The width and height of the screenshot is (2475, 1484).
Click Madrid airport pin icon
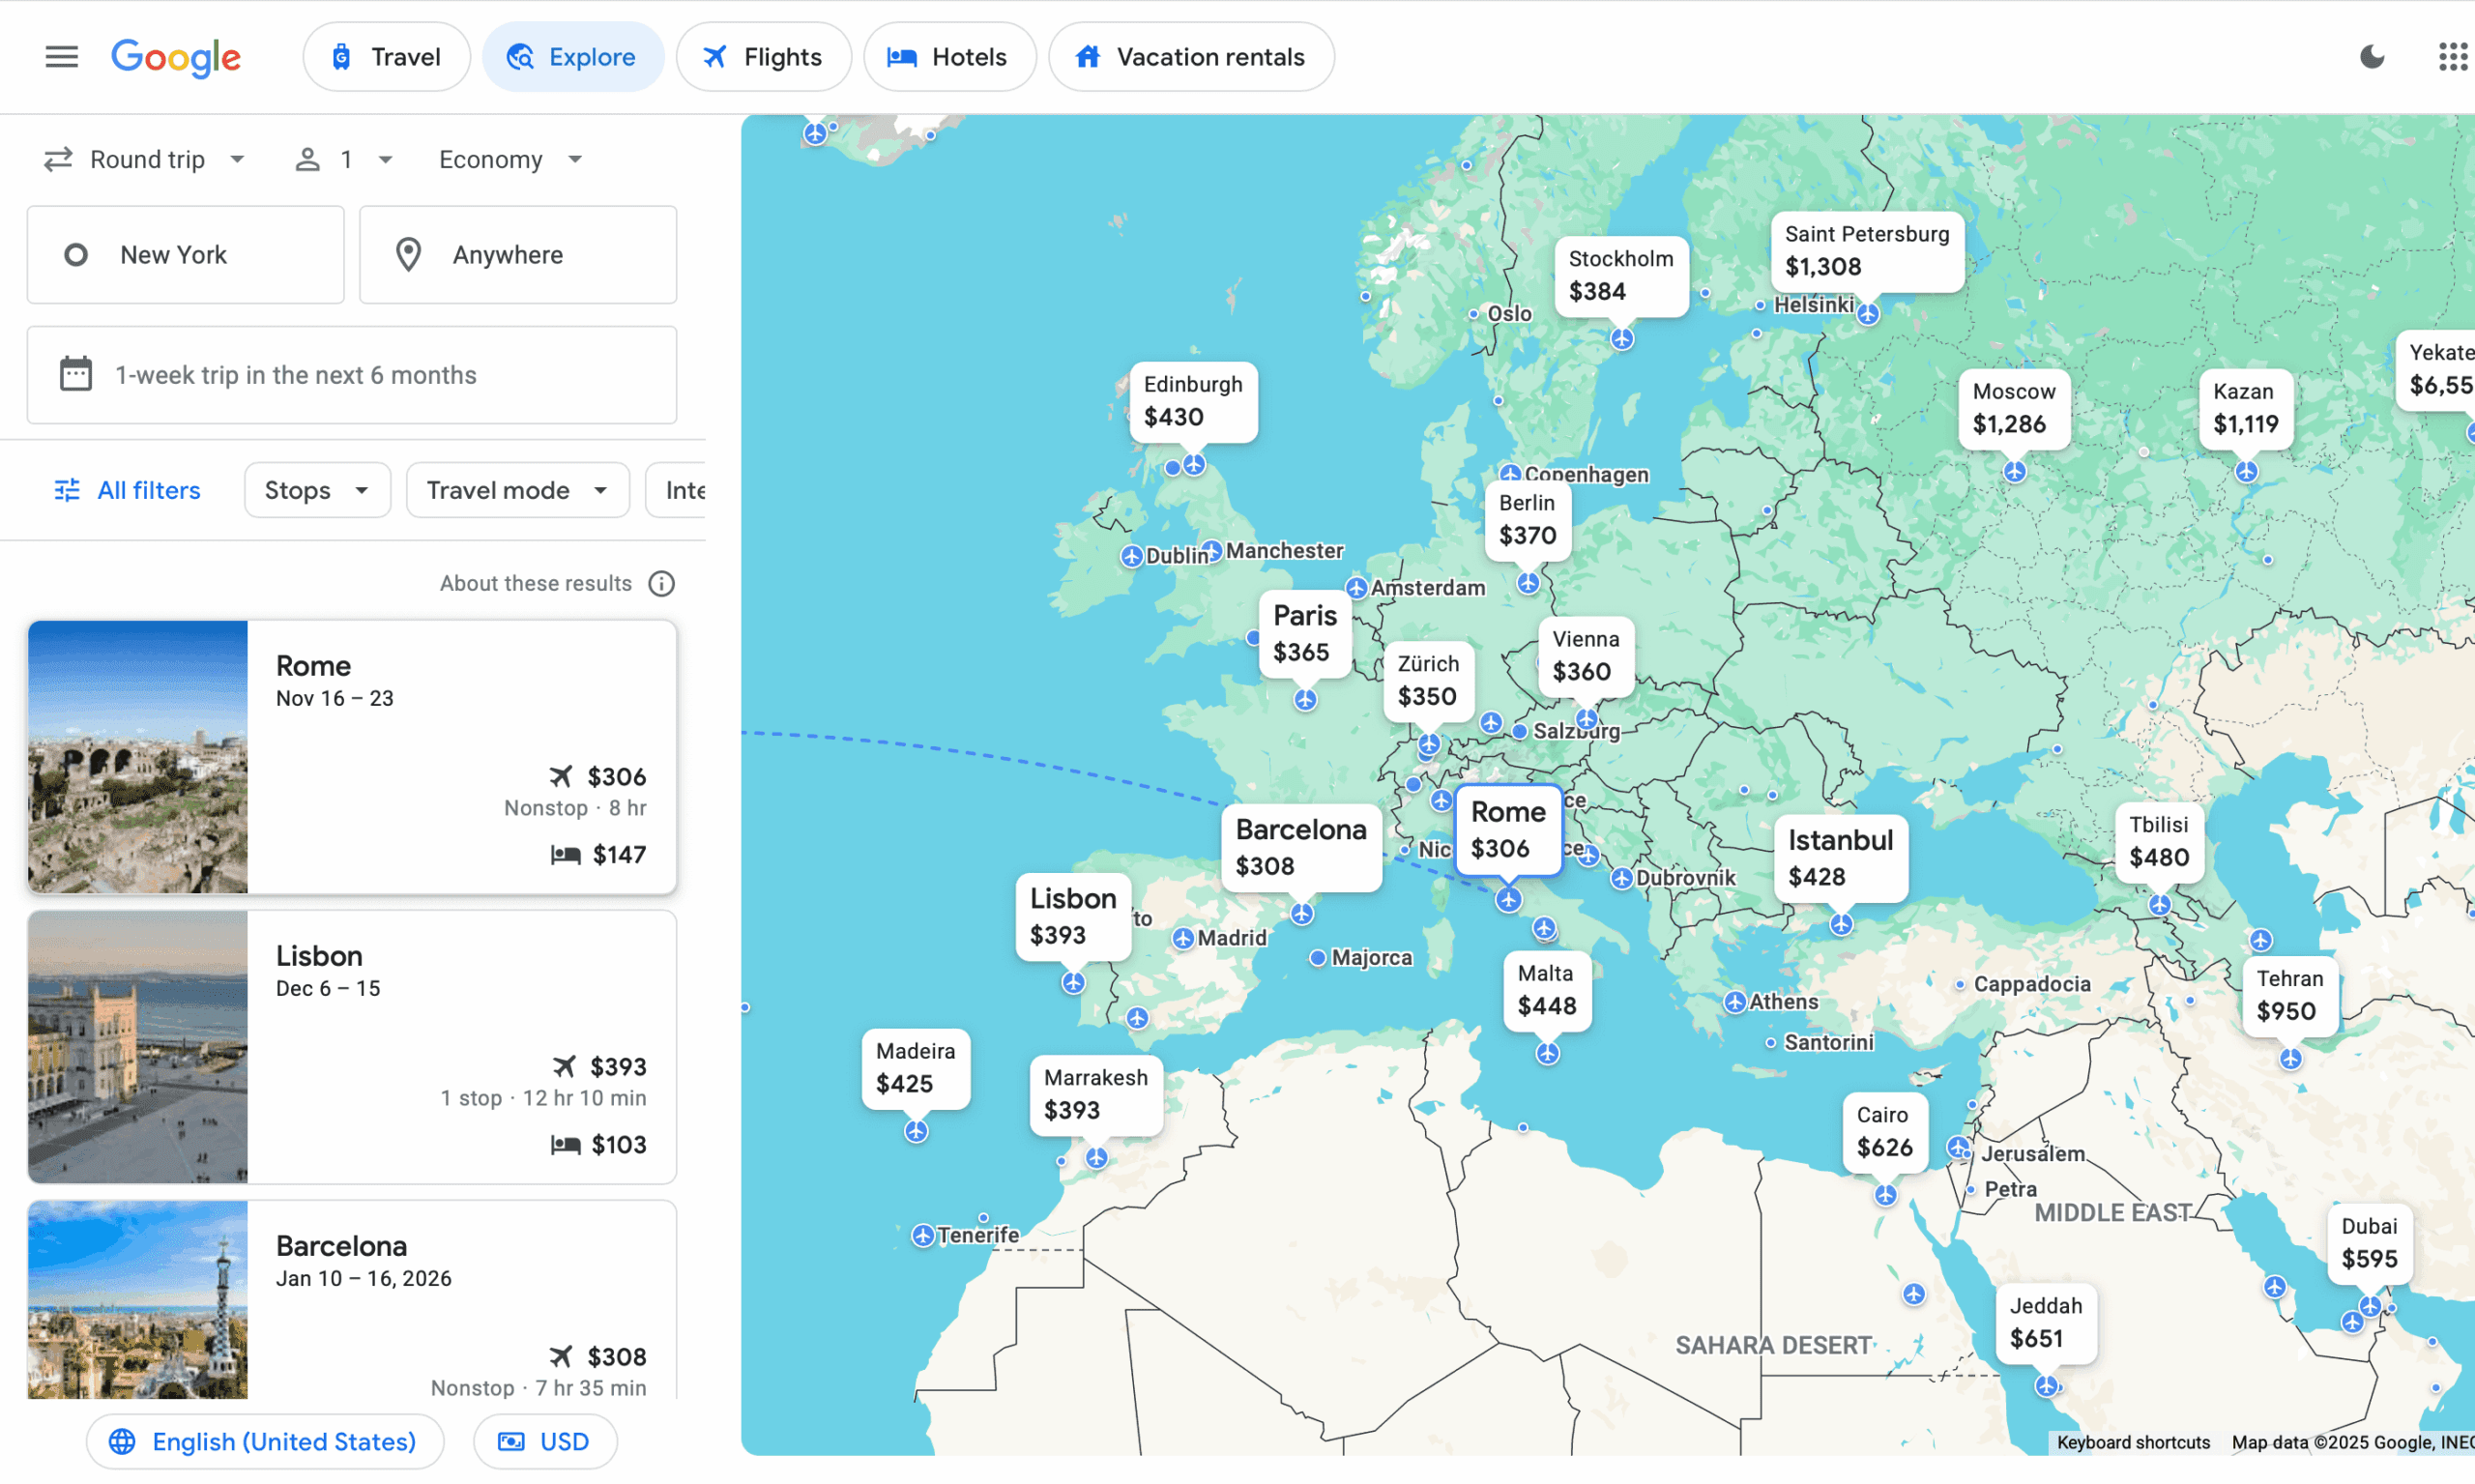click(1183, 938)
